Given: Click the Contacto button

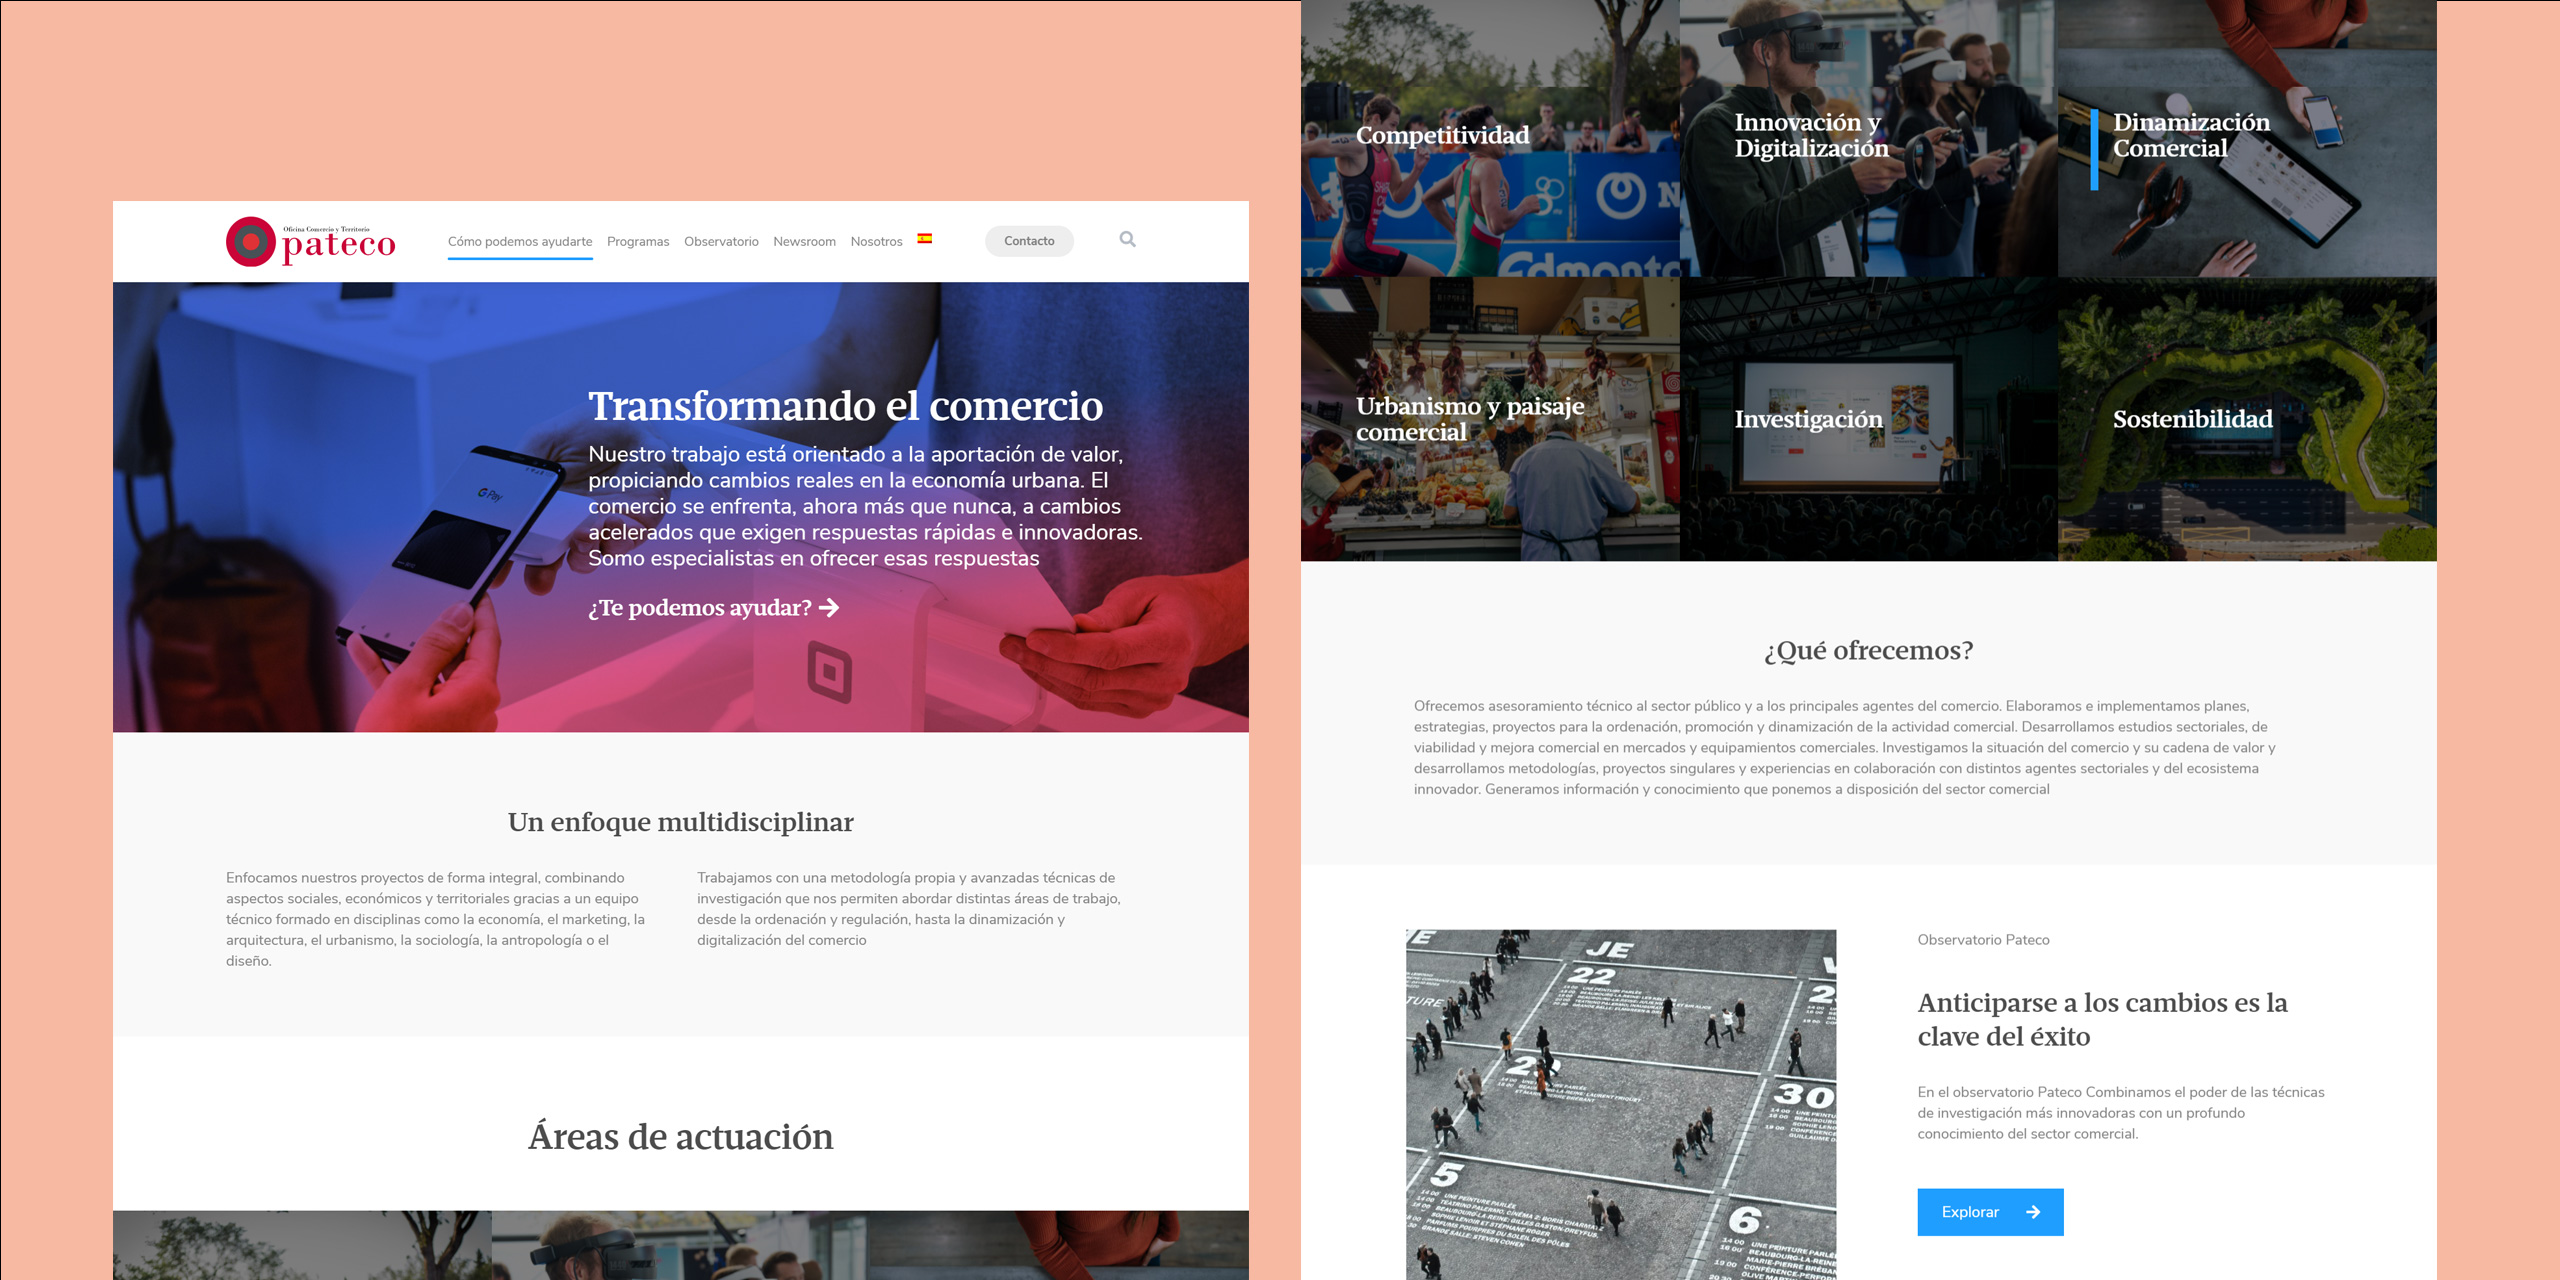Looking at the screenshot, I should 1029,240.
